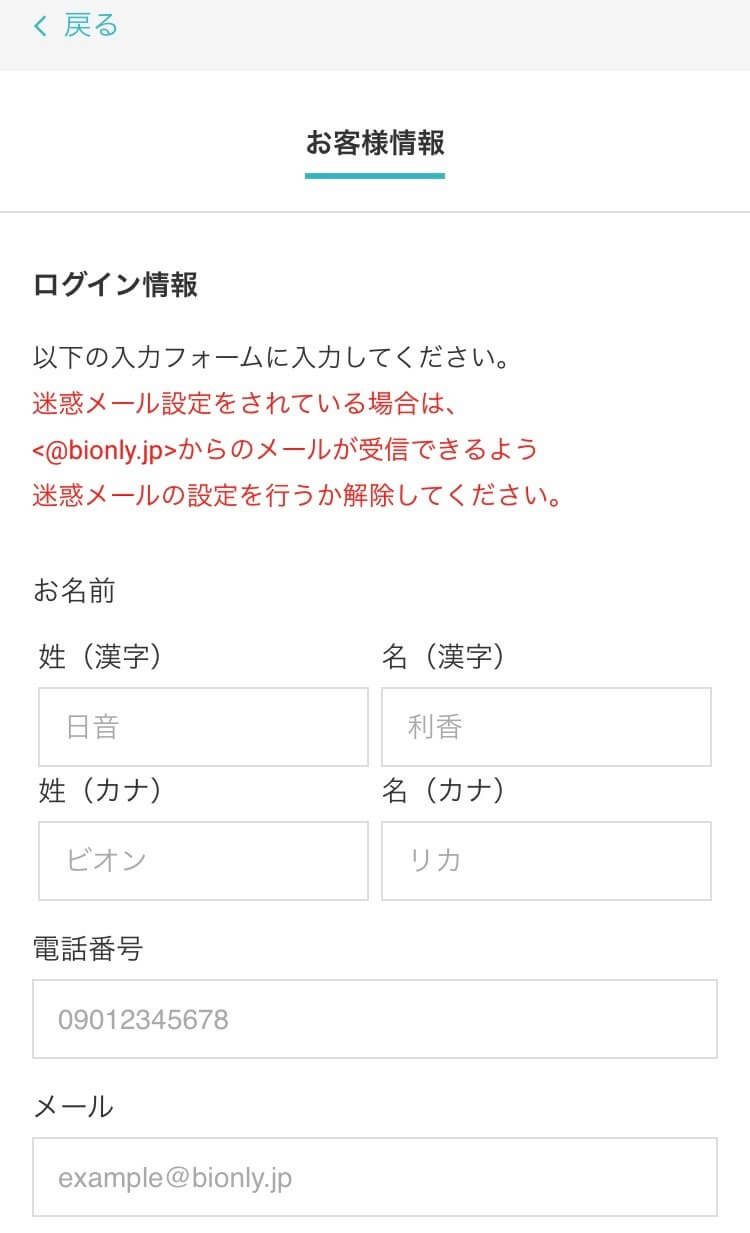The height and width of the screenshot is (1233, 750).
Task: Click the メール input showing example@bionly.jp
Action: (375, 1177)
